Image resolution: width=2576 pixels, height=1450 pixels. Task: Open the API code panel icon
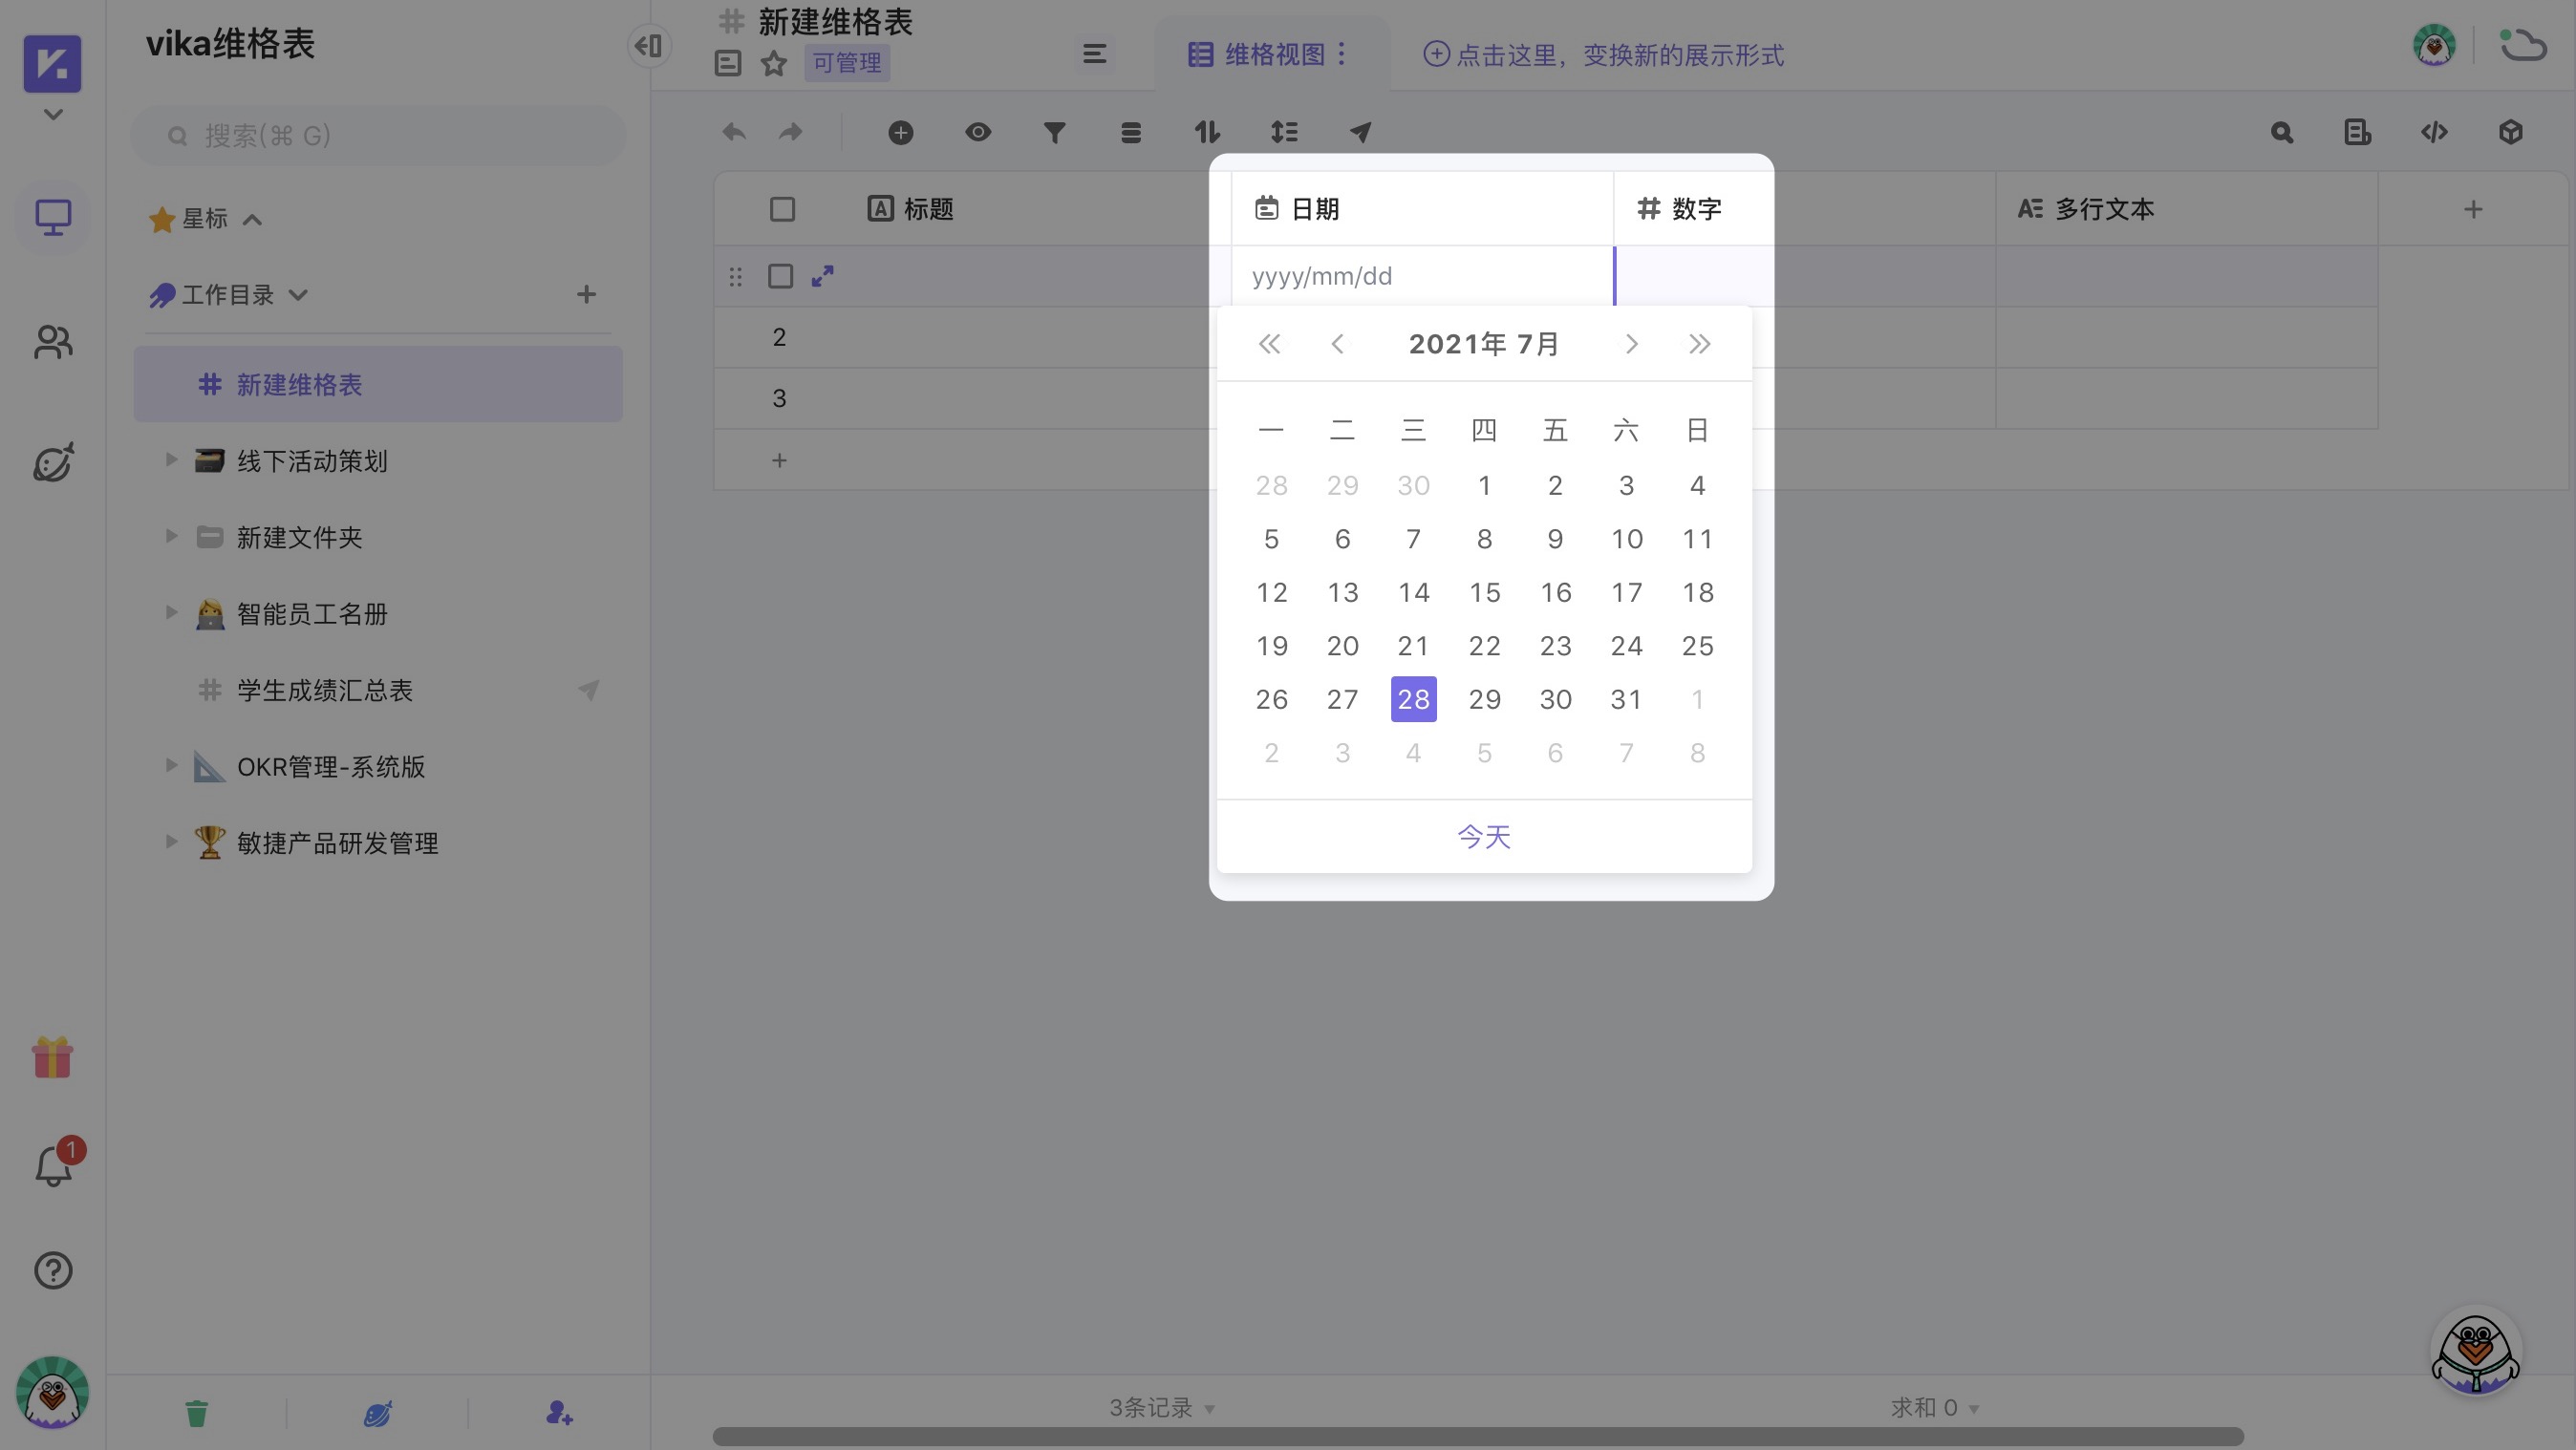click(2434, 132)
